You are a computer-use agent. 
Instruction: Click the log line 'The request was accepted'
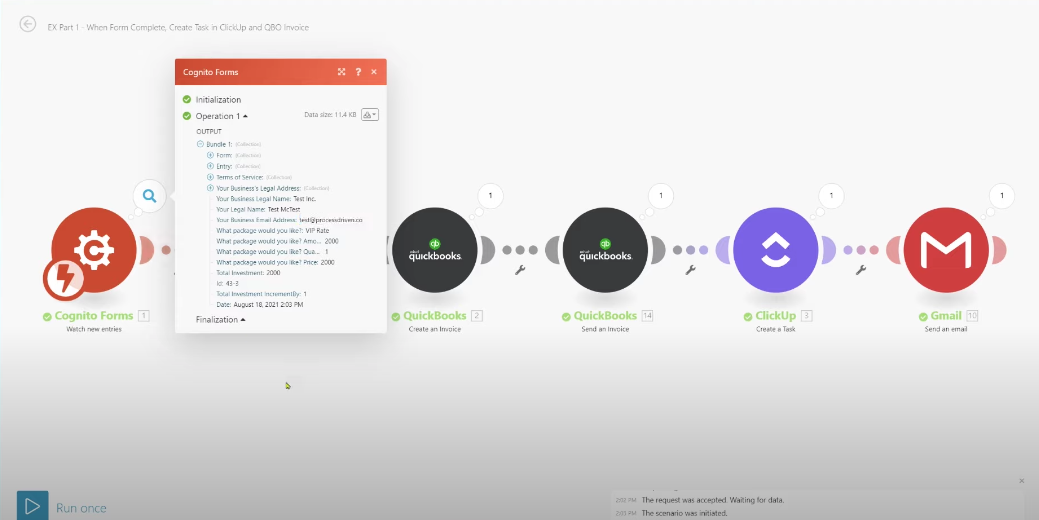[x=712, y=500]
